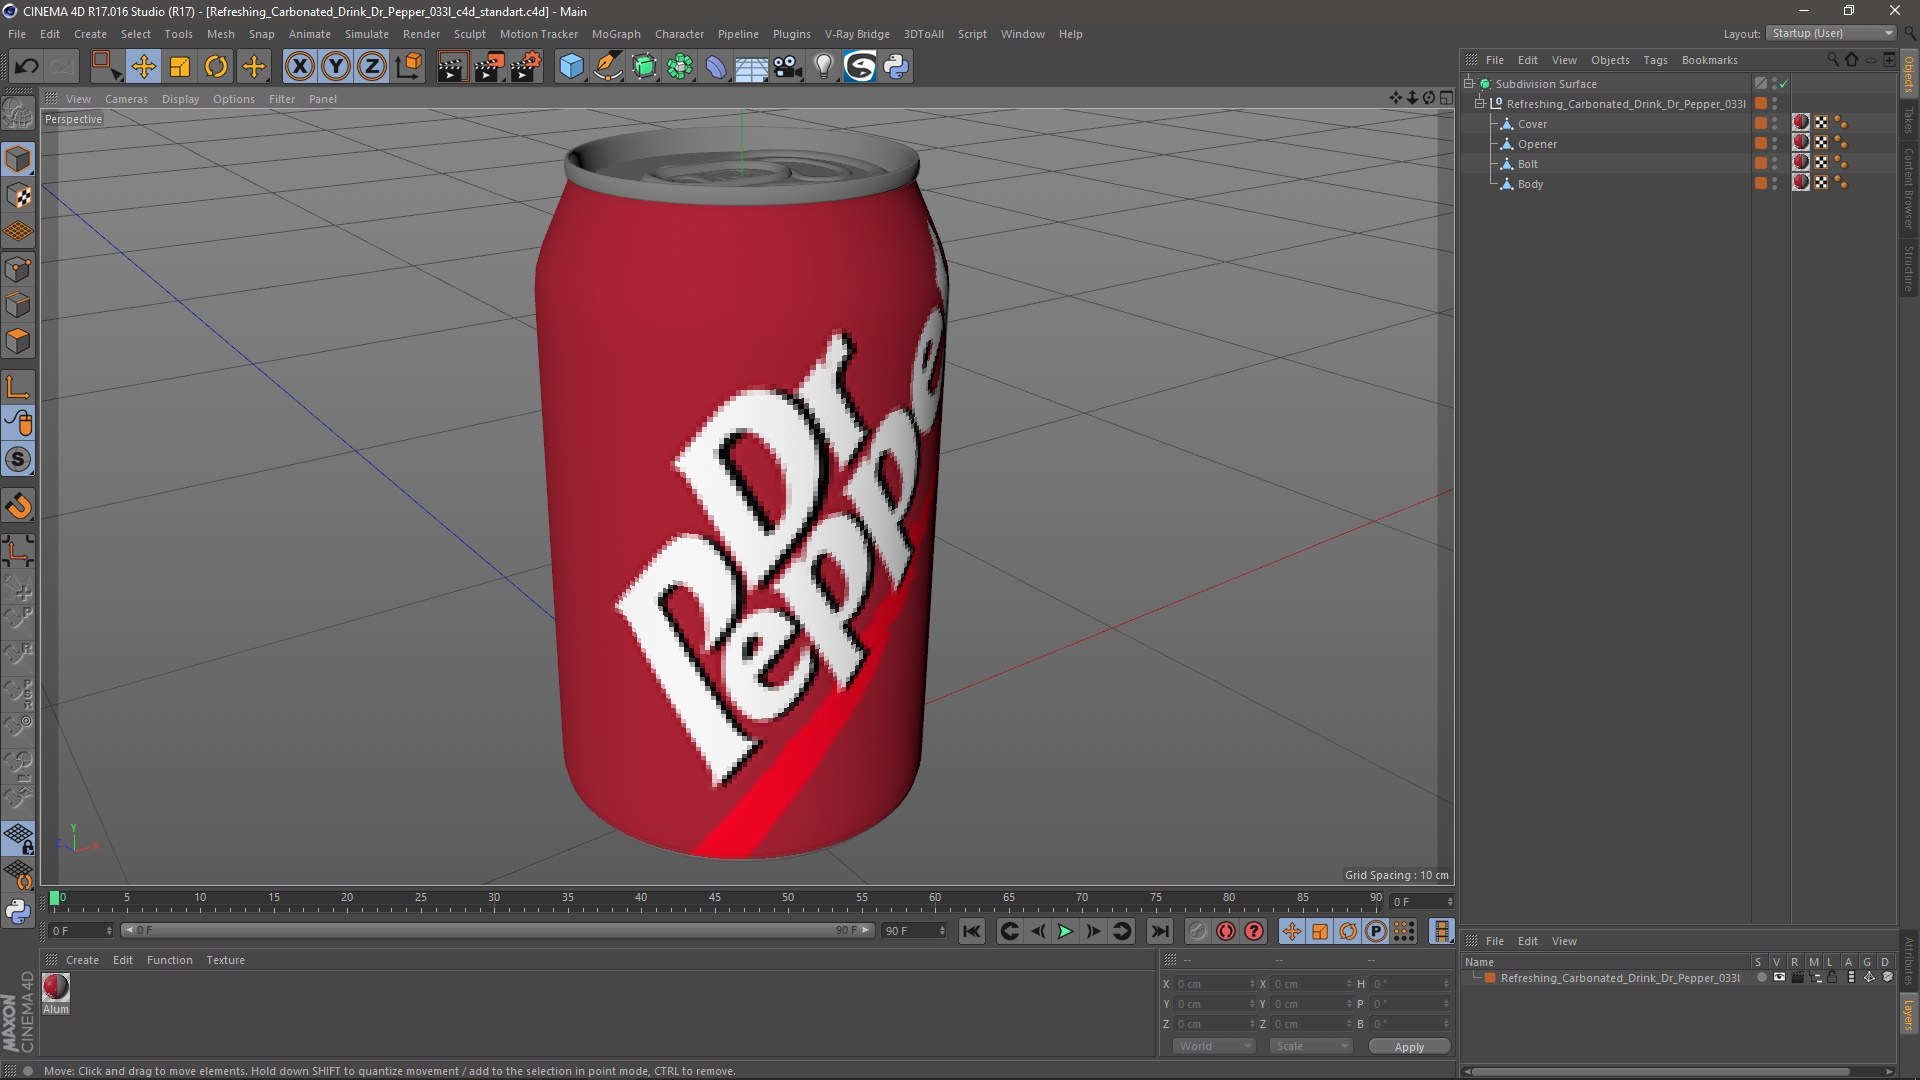
Task: Open the World coordinate system dropdown
Action: pos(1213,1046)
